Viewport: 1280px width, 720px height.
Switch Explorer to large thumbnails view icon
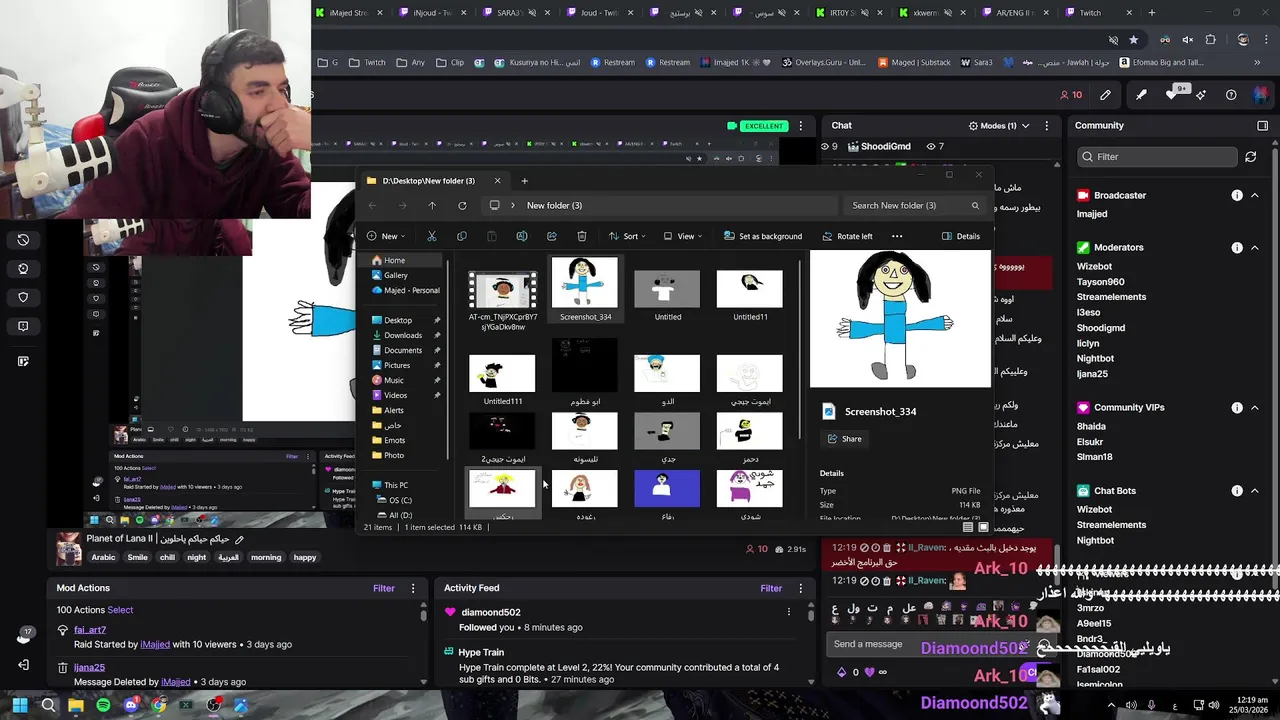point(983,527)
